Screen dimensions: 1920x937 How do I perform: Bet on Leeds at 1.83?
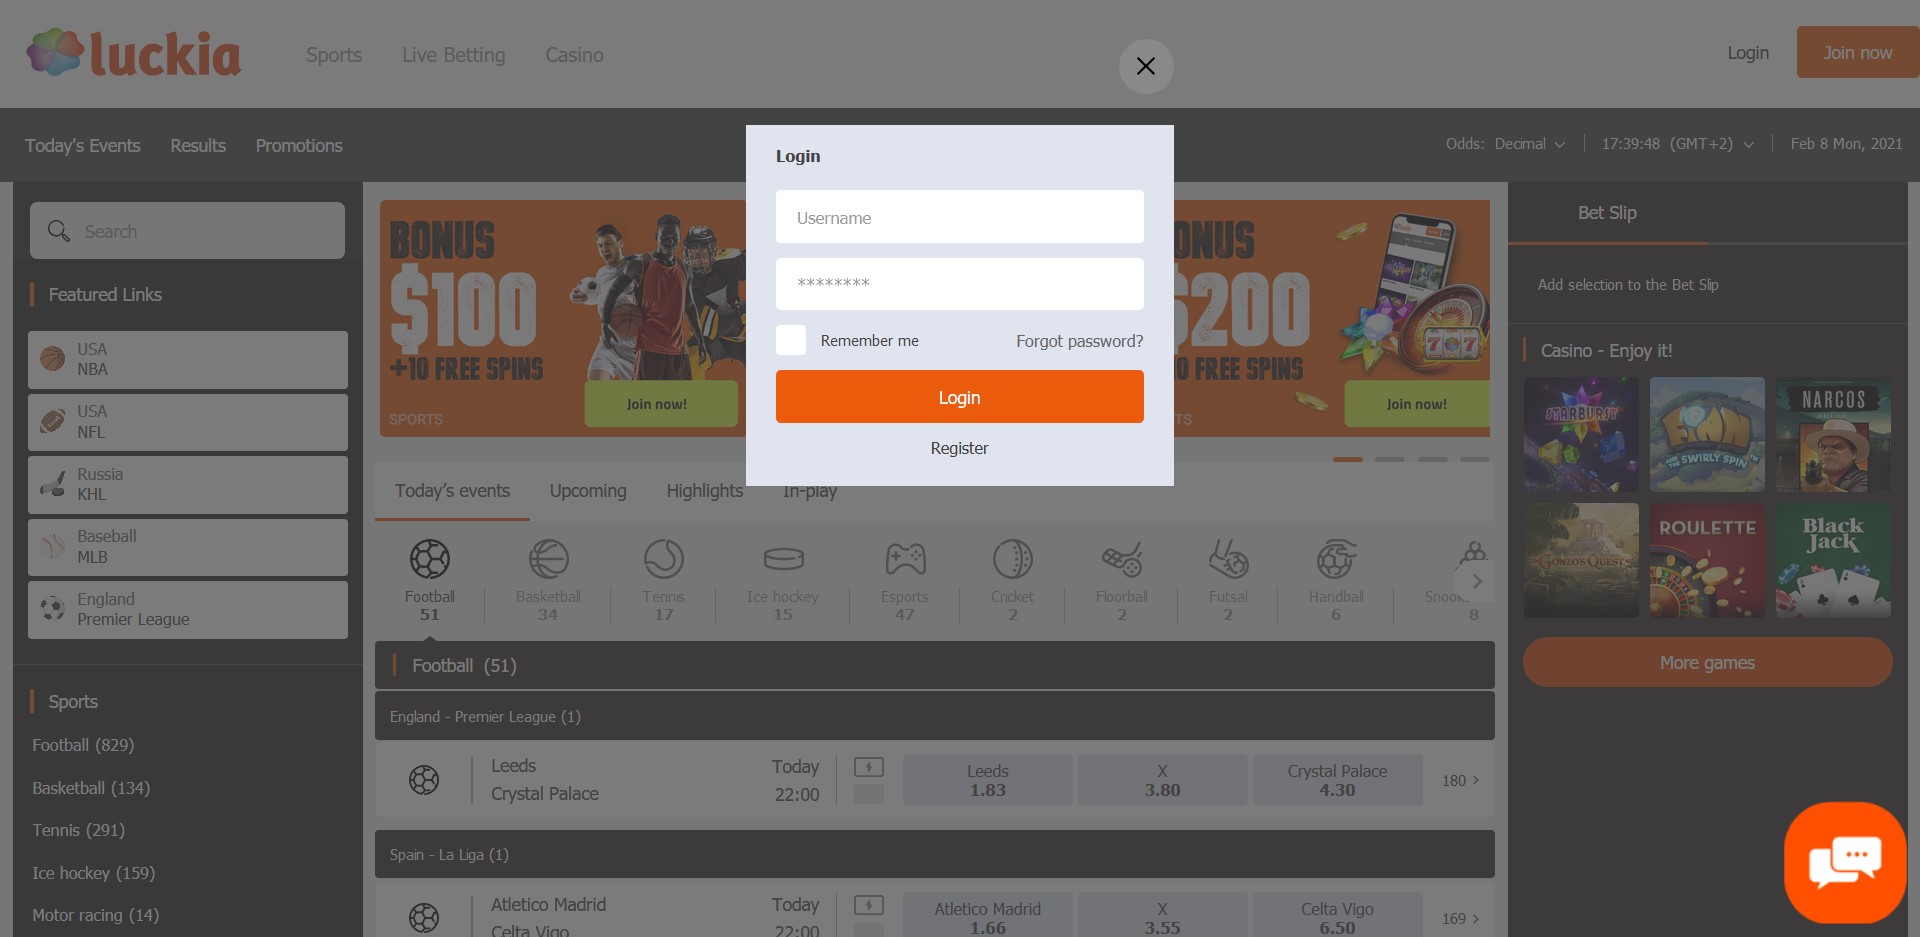pyautogui.click(x=988, y=780)
